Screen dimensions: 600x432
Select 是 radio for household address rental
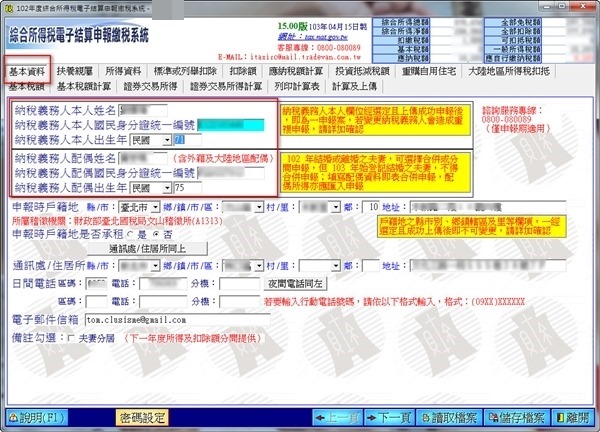tap(131, 234)
